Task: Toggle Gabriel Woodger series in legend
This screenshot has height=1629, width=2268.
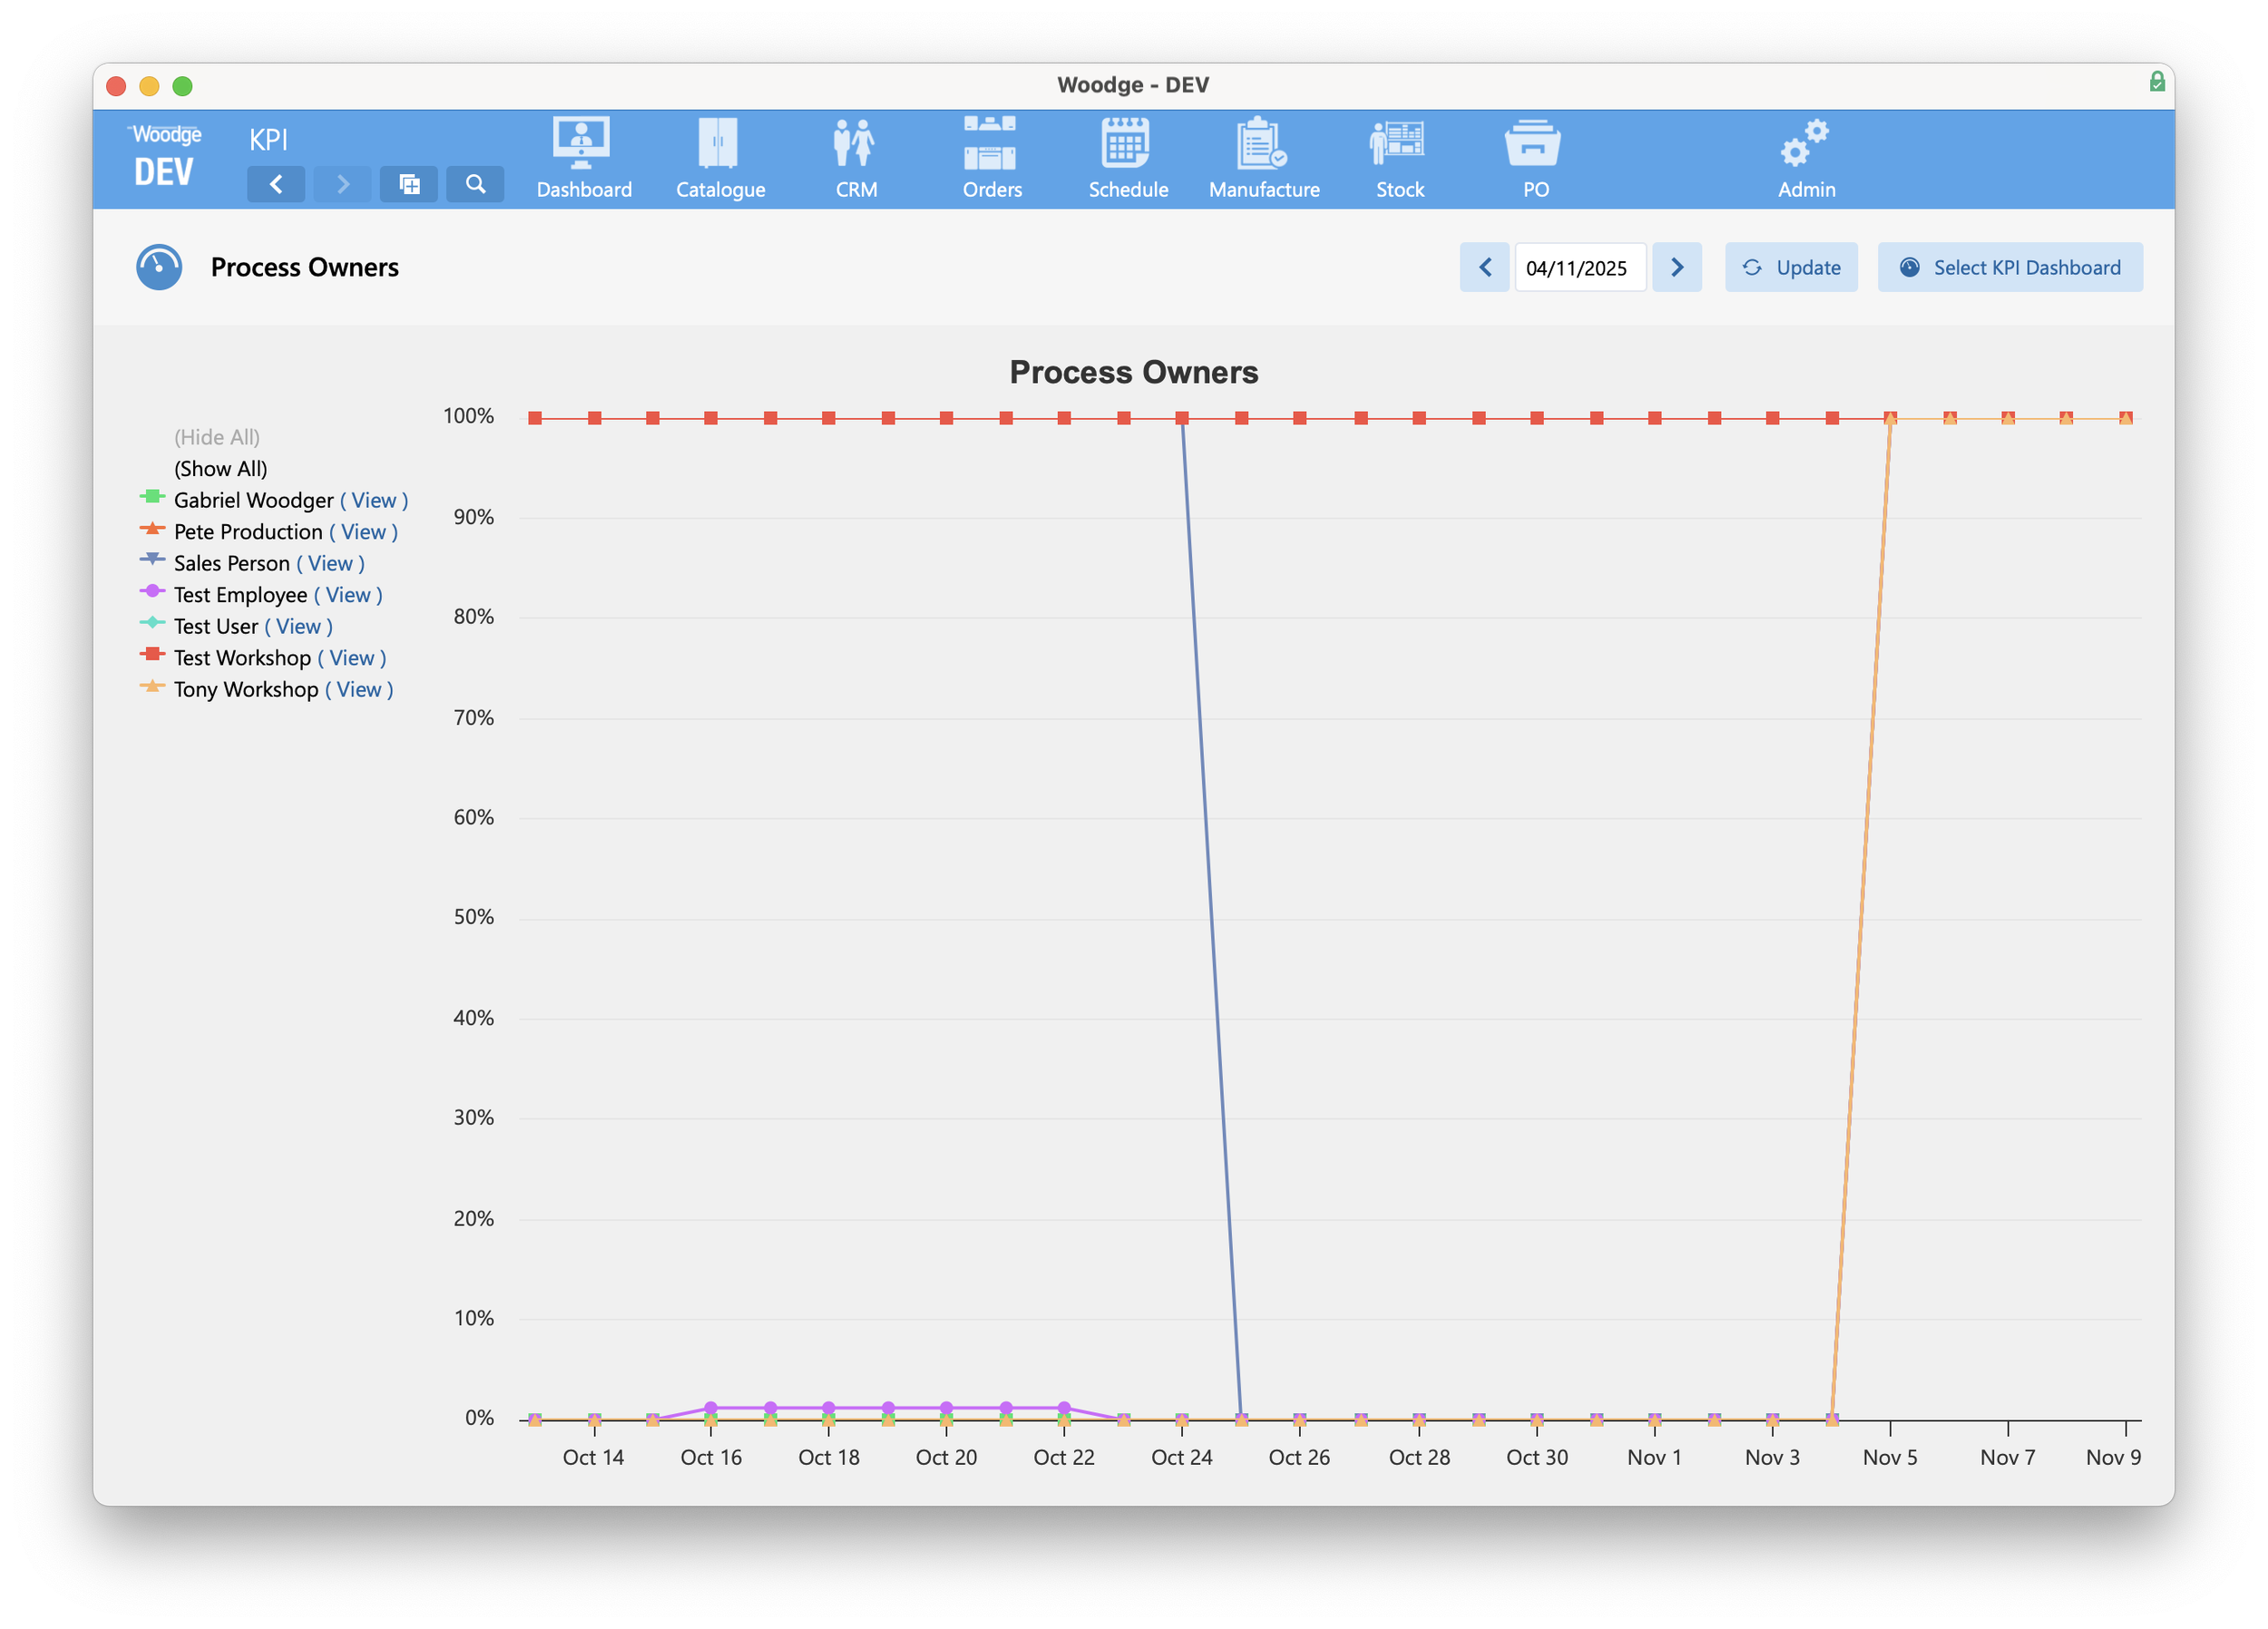Action: tap(253, 500)
